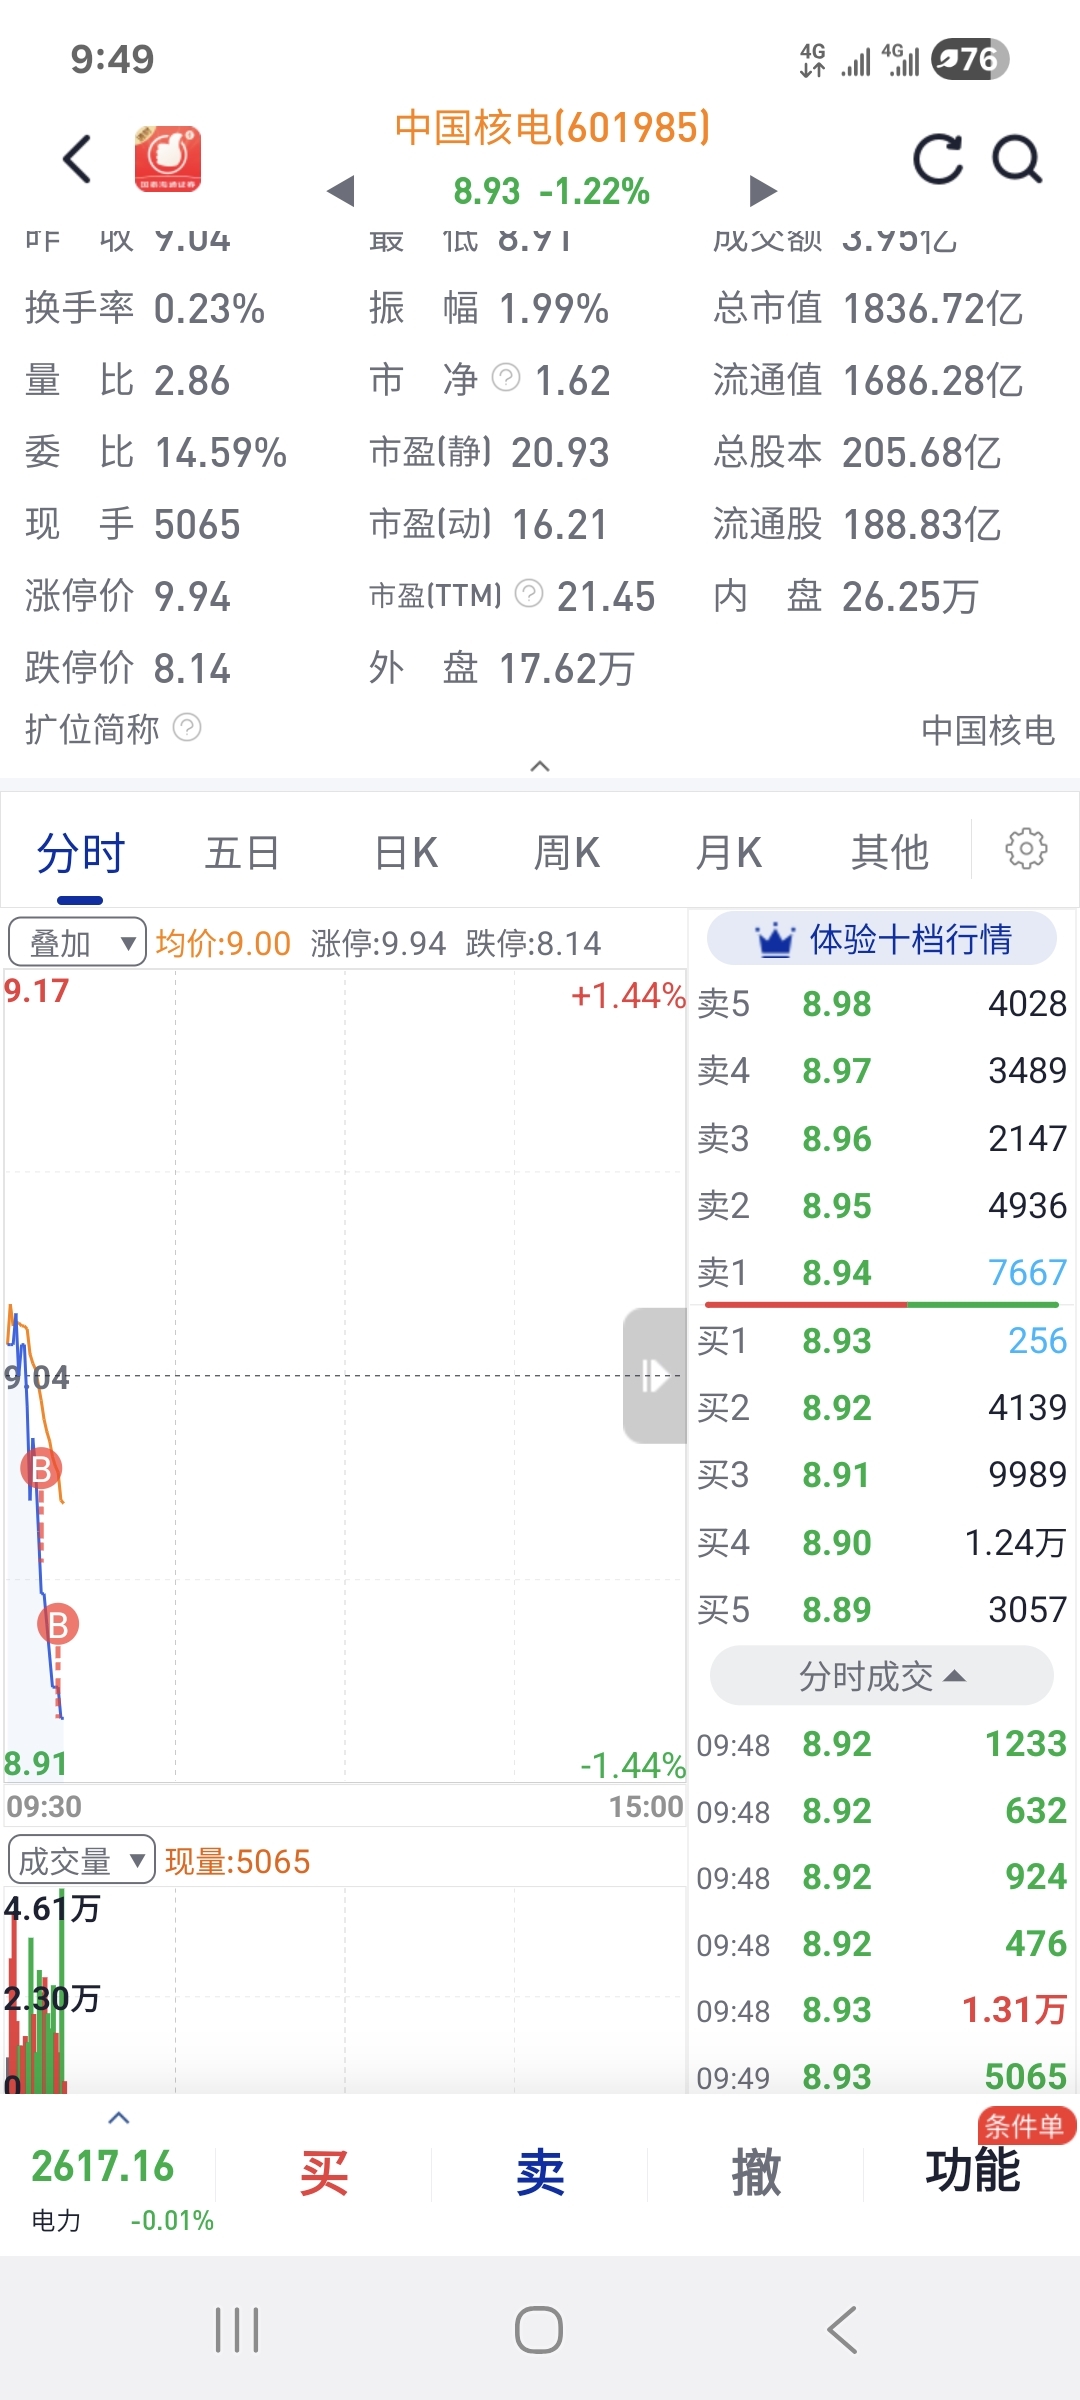The width and height of the screenshot is (1080, 2400).
Task: Open the red brokerage app logo
Action: tap(168, 158)
